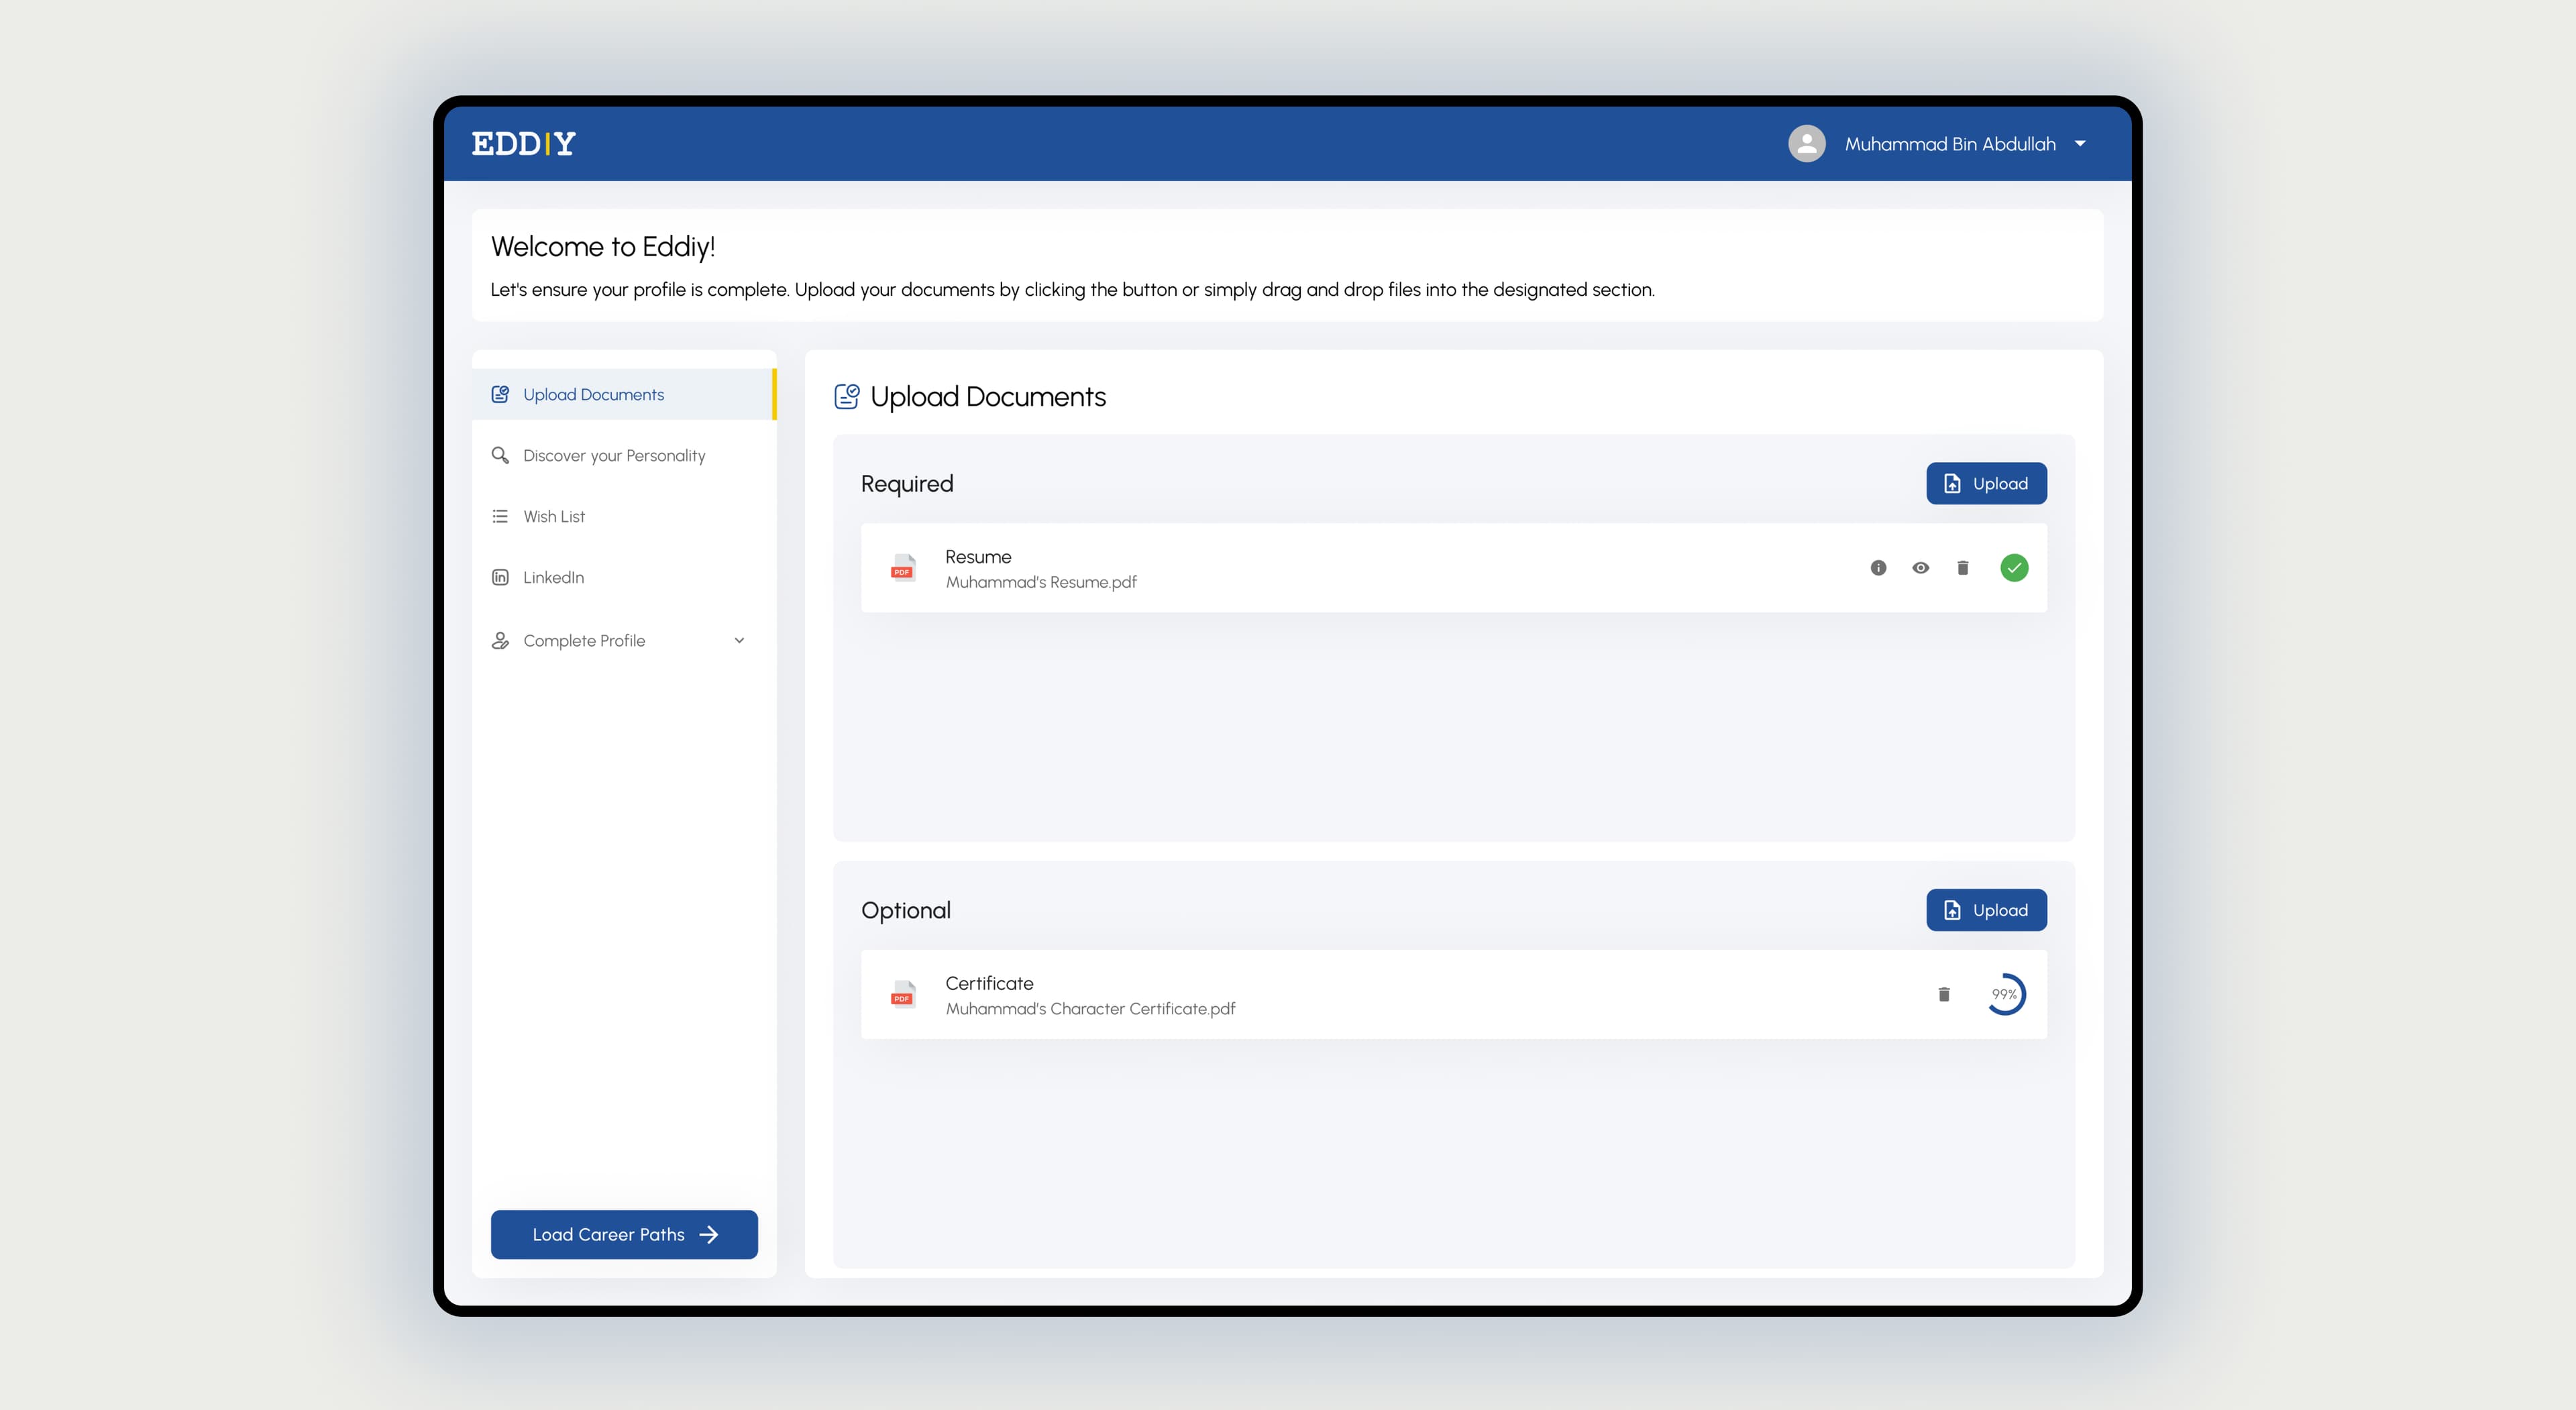
Task: Click the 99% circular upload progress indicator
Action: [x=2004, y=994]
